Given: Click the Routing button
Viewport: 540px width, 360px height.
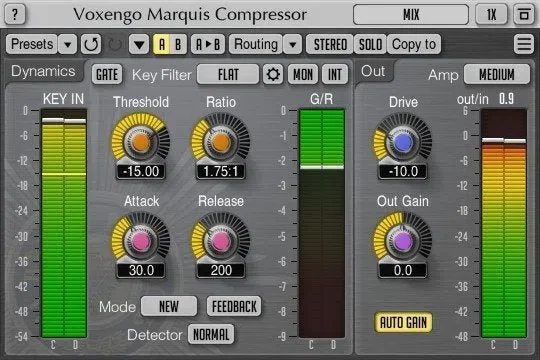Looking at the screenshot, I should pos(256,44).
